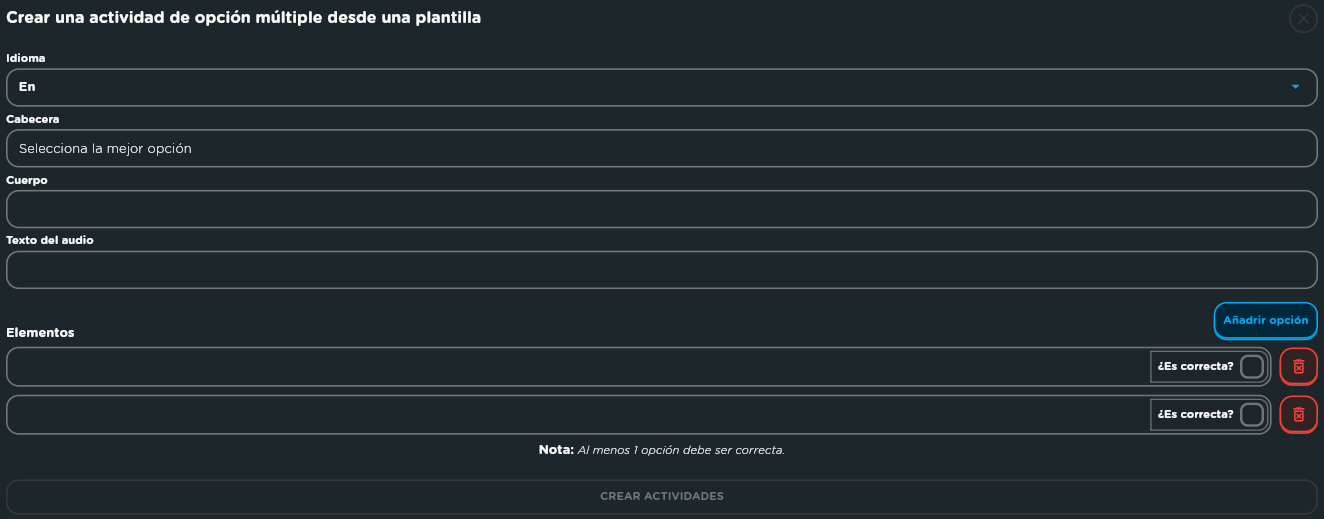This screenshot has width=1324, height=519.
Task: Expand the Idioma dropdown arrow
Action: click(1295, 87)
